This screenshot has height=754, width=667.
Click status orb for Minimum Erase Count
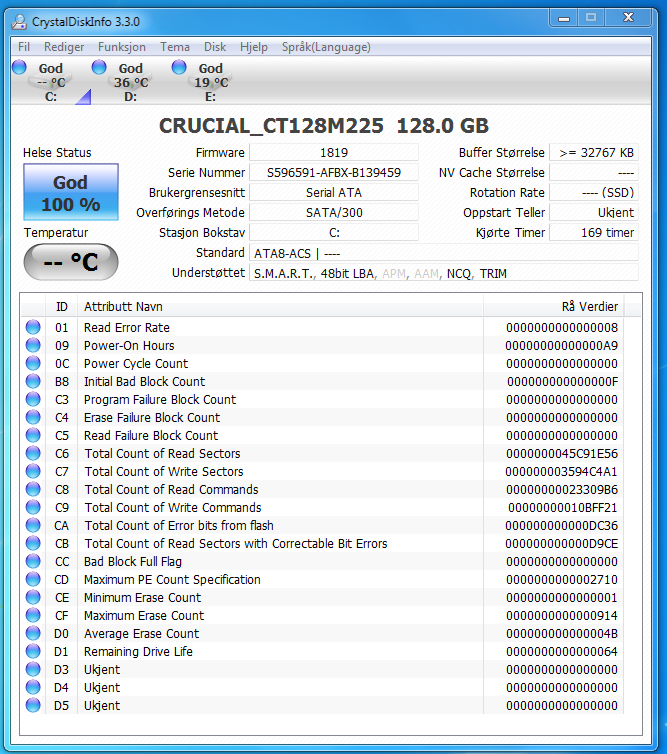coord(33,597)
